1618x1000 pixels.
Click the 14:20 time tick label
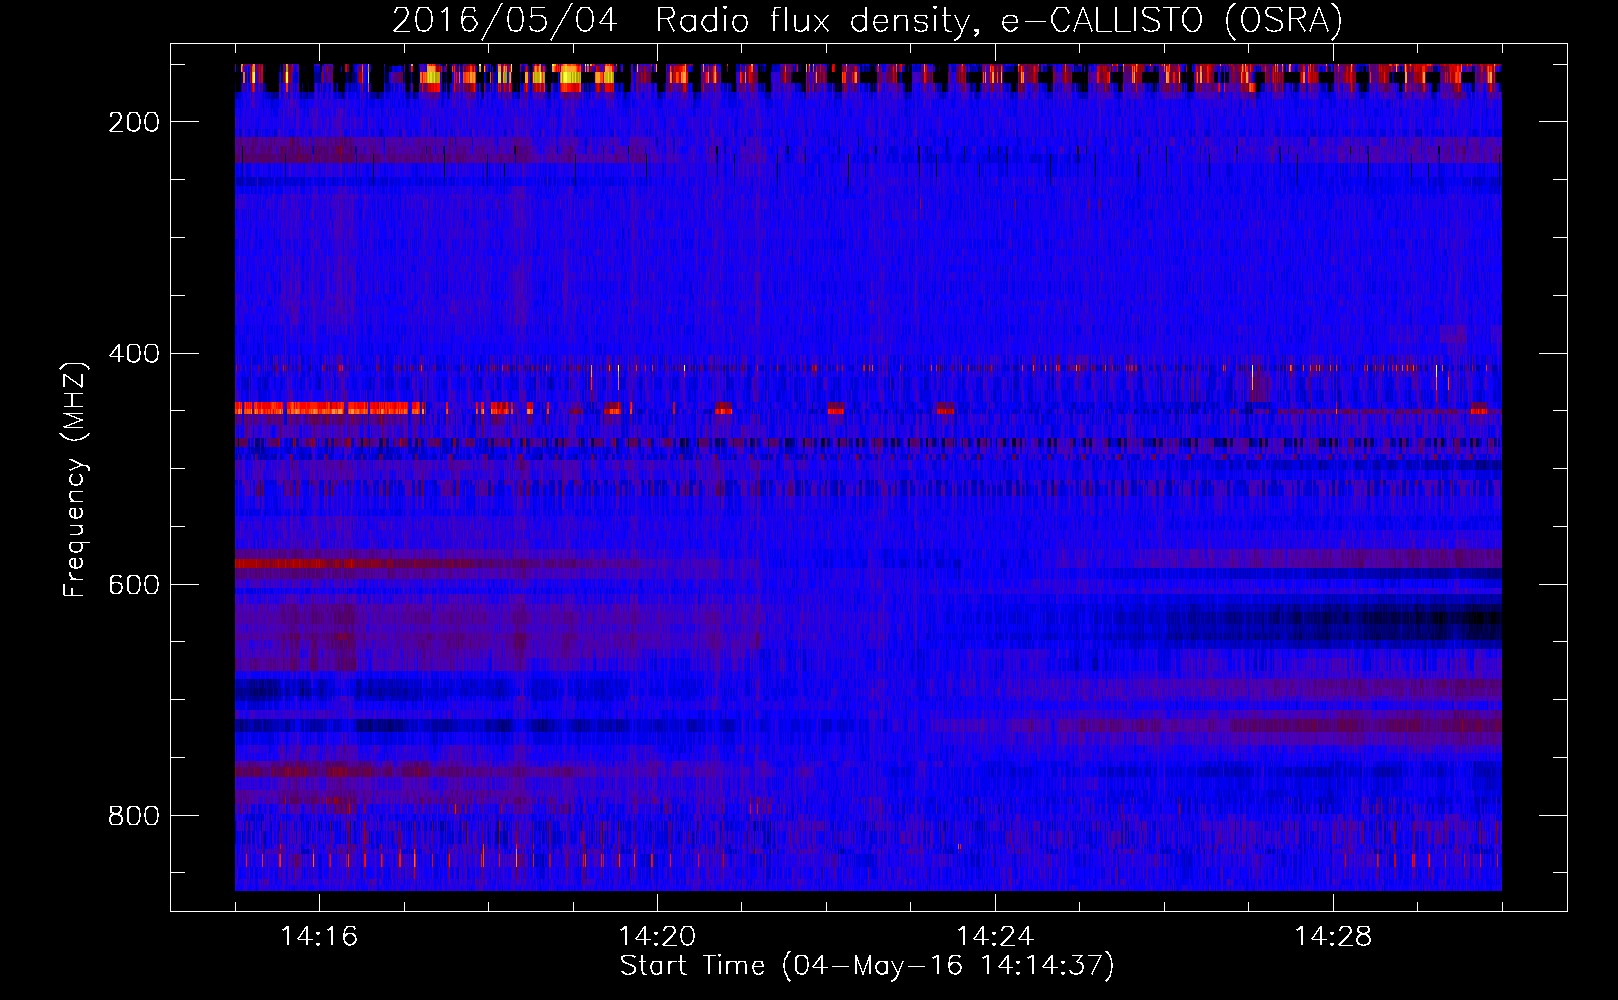tap(657, 937)
